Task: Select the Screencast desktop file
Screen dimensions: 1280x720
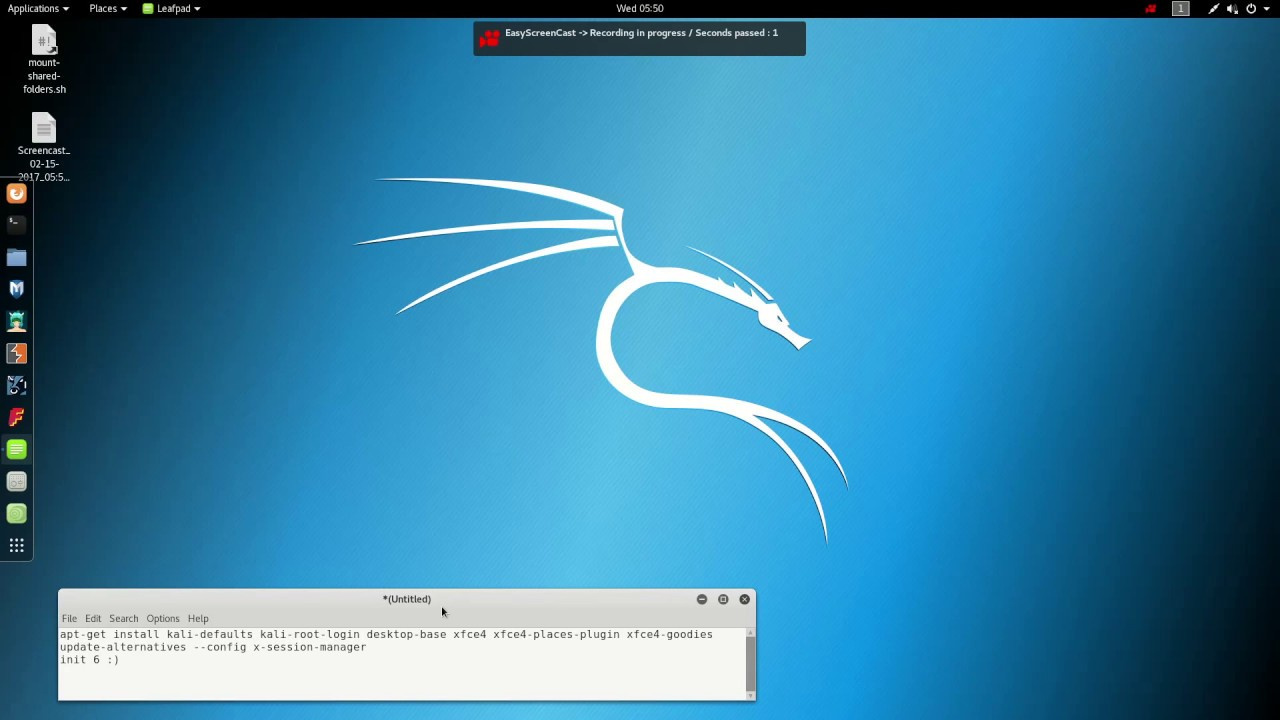Action: 44,148
